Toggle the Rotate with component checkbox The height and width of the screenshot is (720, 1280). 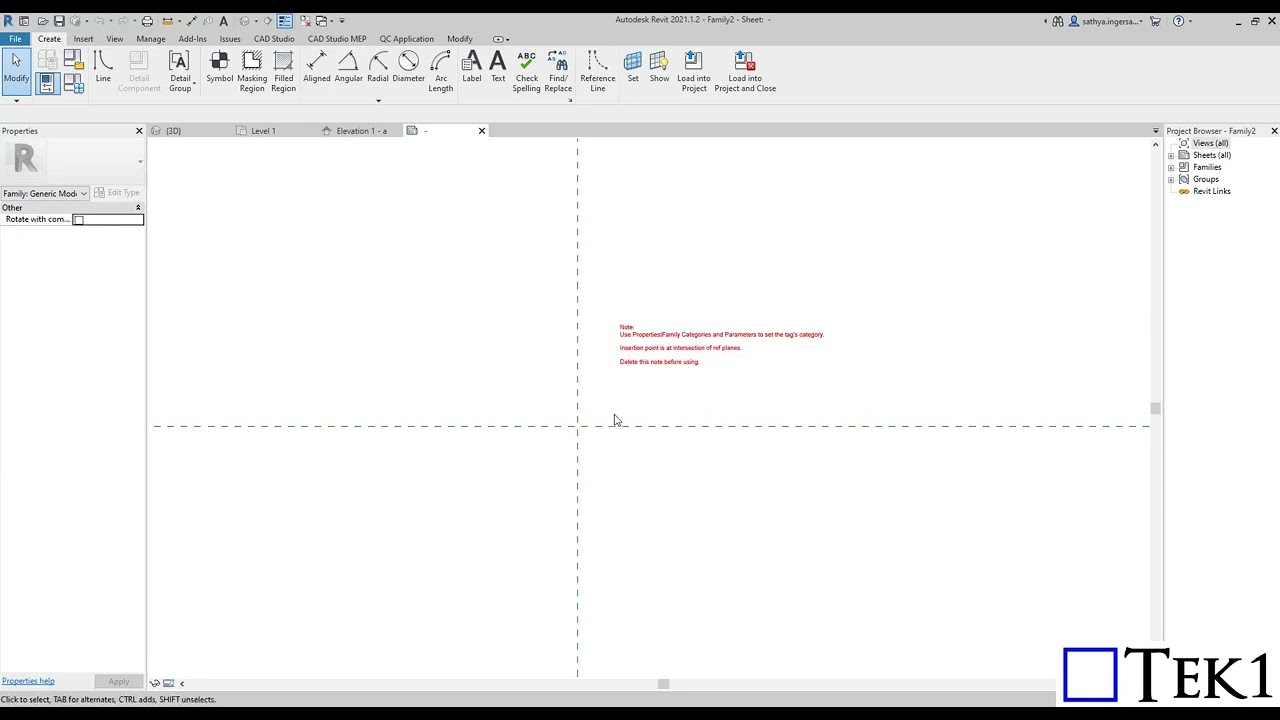pyautogui.click(x=78, y=220)
